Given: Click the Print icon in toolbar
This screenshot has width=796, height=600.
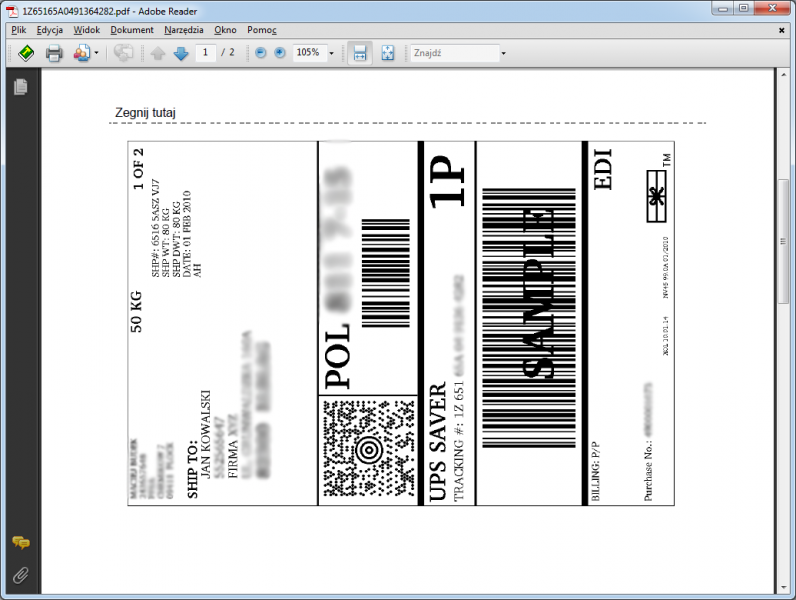Looking at the screenshot, I should (x=54, y=53).
